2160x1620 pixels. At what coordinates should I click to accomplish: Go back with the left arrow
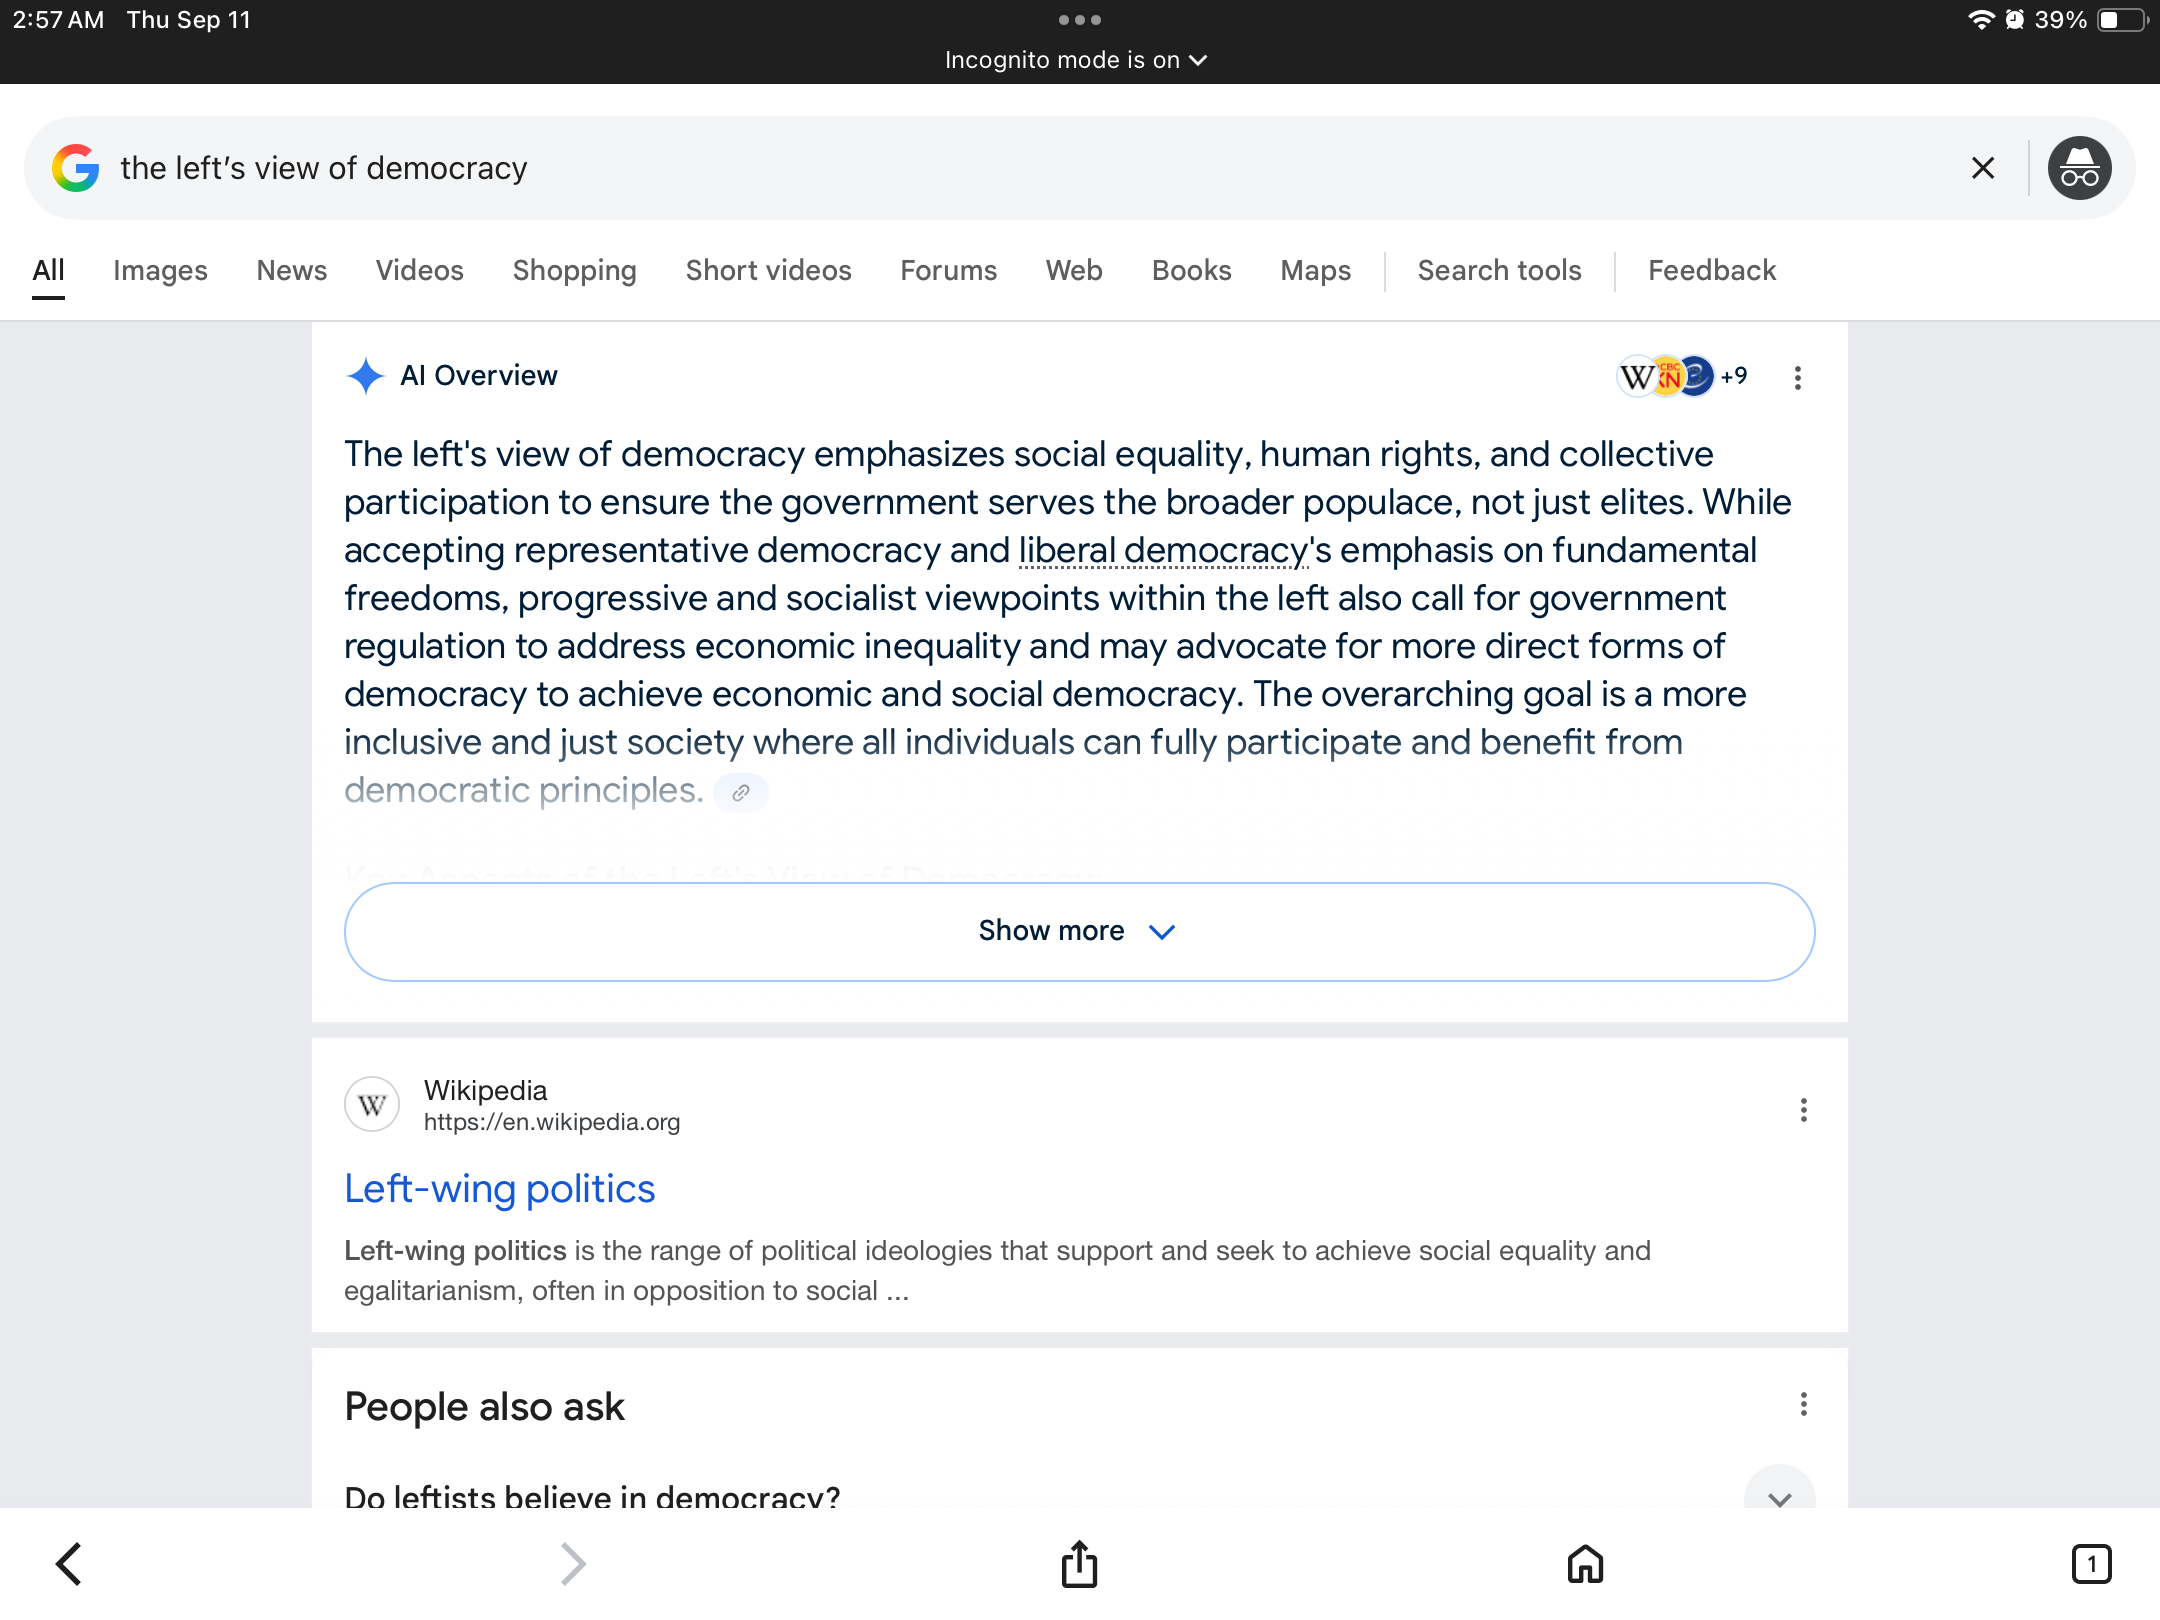68,1564
